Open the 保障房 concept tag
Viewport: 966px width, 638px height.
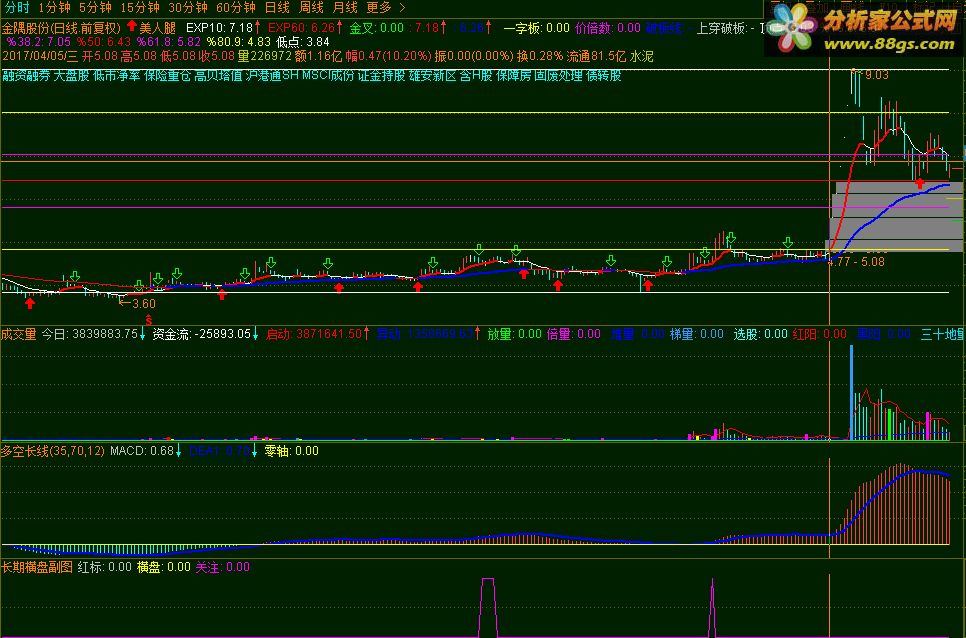(514, 76)
